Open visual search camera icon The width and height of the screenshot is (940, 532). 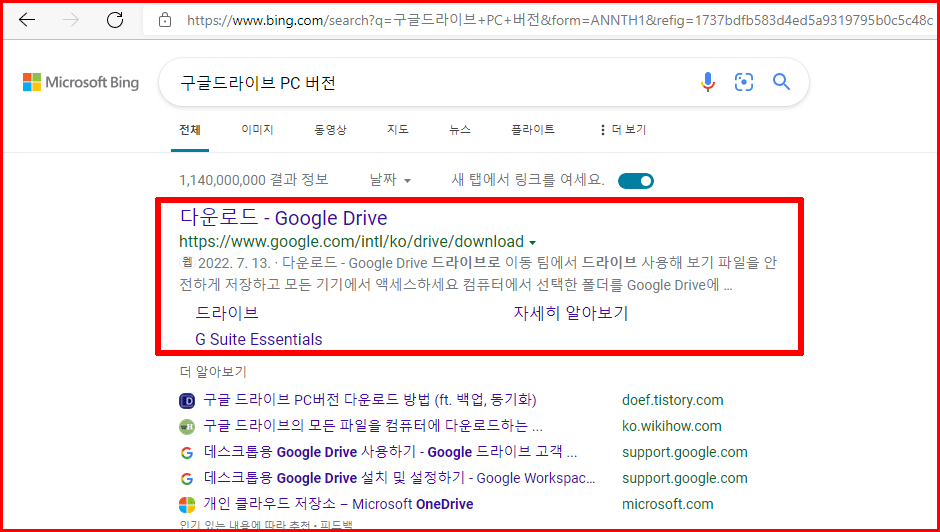tap(743, 82)
